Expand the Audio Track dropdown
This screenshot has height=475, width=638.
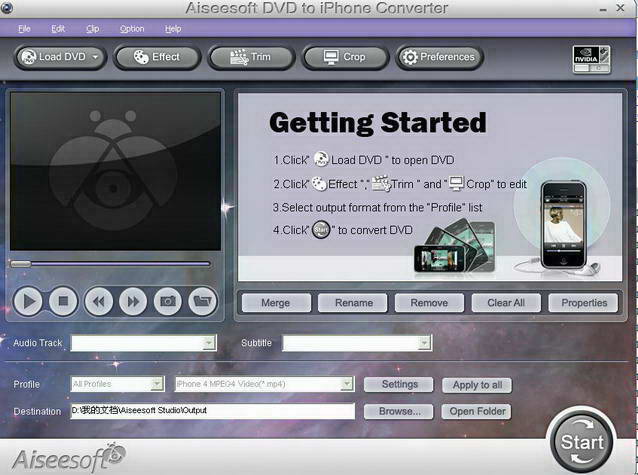pos(209,343)
